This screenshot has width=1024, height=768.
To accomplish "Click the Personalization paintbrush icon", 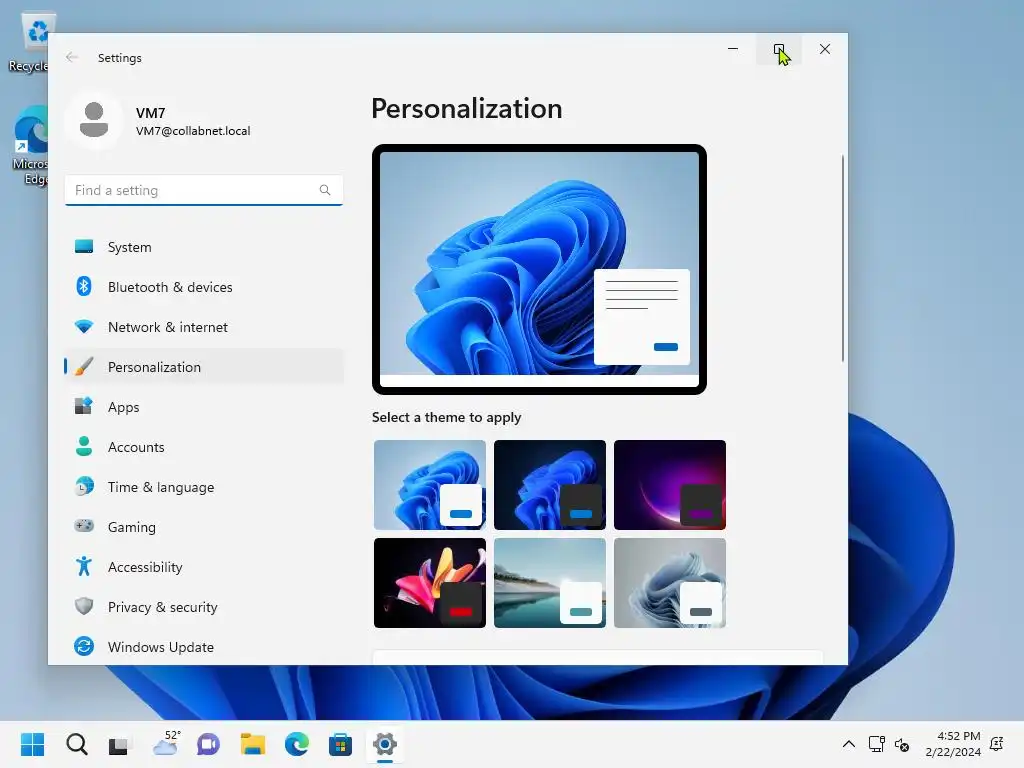I will (84, 366).
